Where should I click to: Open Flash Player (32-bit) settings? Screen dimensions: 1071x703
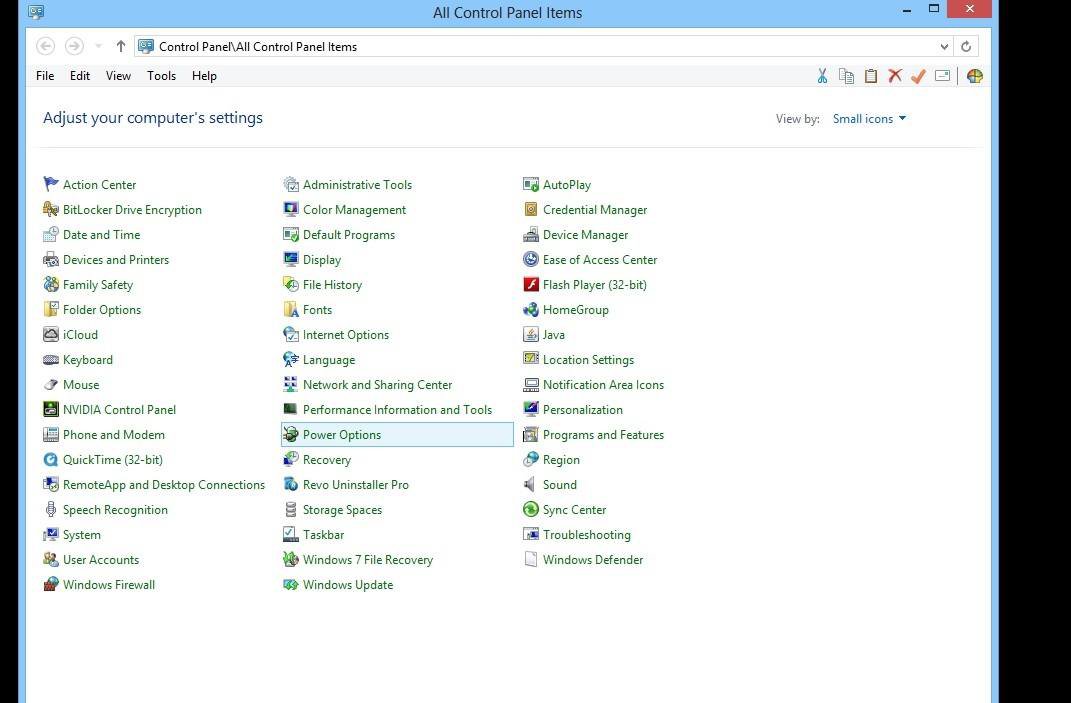point(595,284)
